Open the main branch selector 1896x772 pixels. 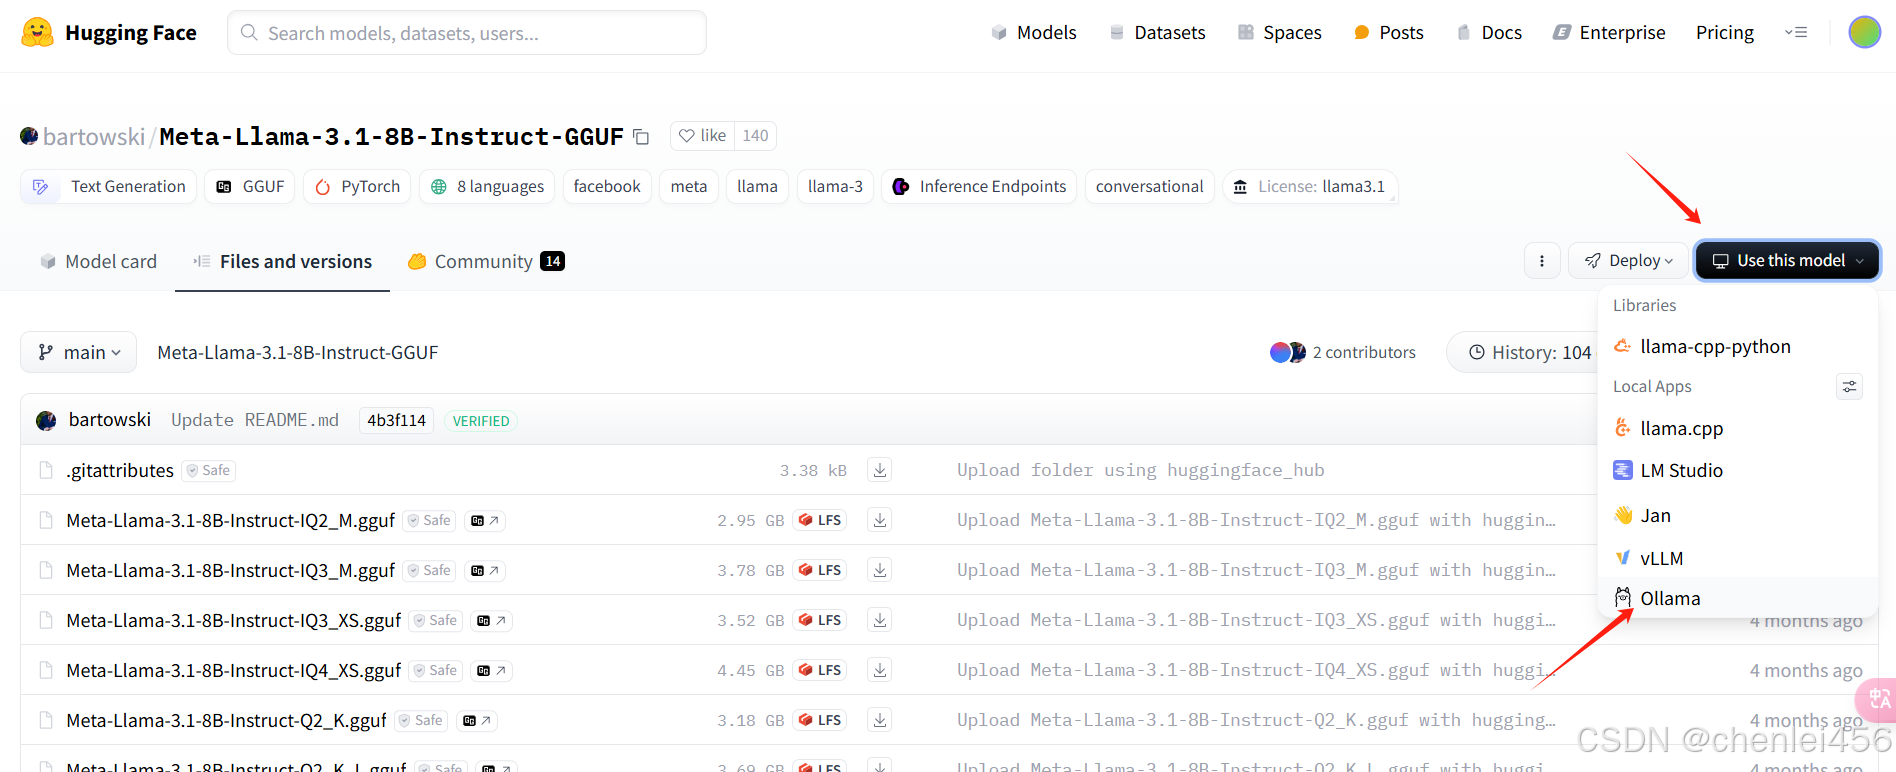(x=79, y=352)
